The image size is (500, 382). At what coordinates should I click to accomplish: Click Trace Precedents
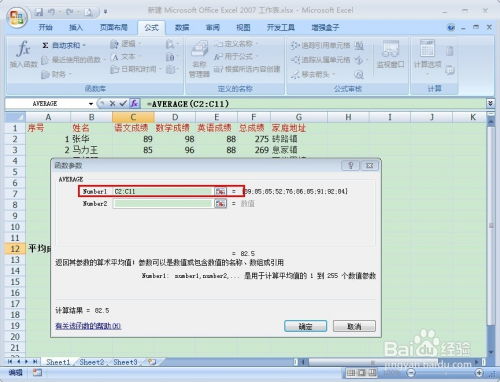(x=319, y=45)
